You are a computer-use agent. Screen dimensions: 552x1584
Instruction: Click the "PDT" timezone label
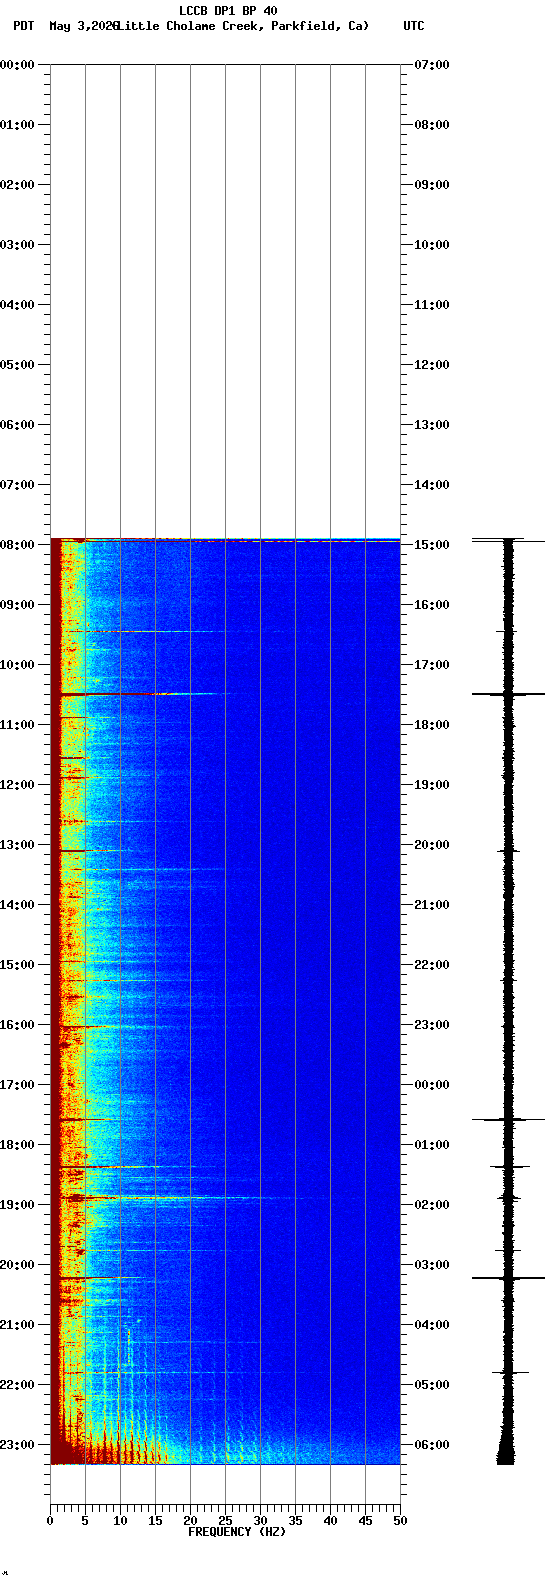coord(23,26)
